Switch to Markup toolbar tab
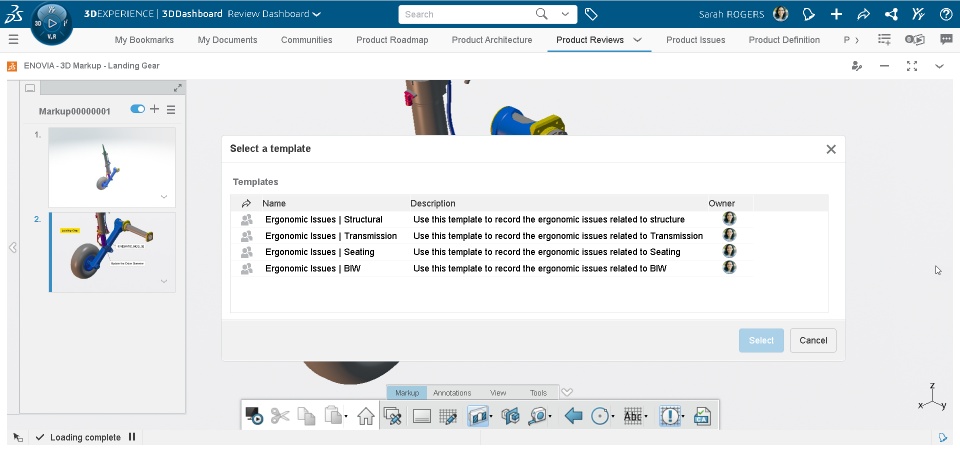This screenshot has width=960, height=451. point(407,393)
